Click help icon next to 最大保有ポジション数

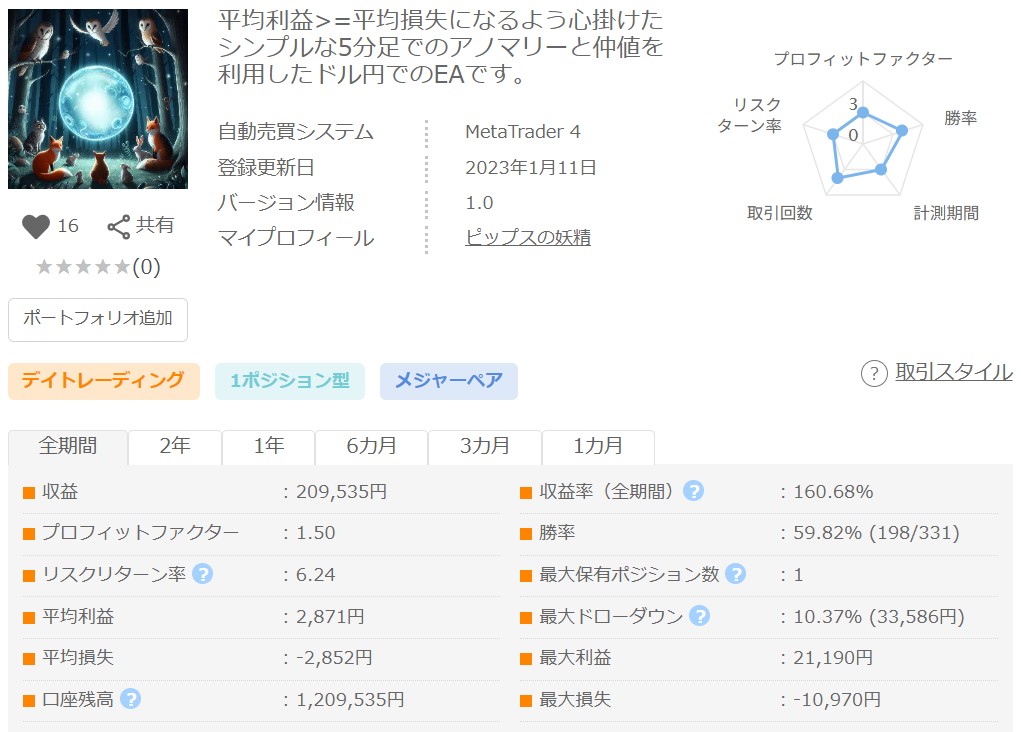click(x=736, y=574)
